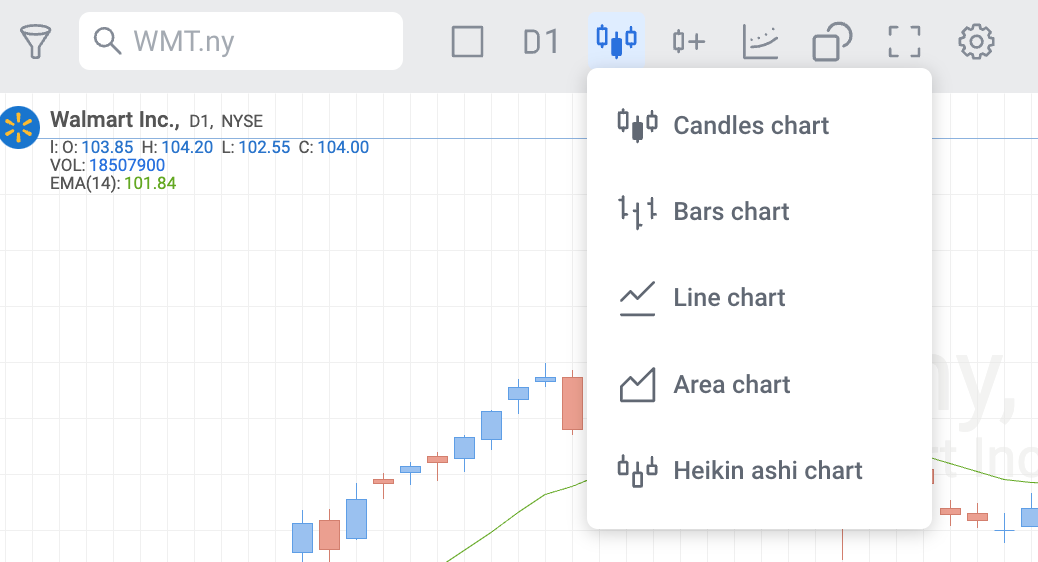
Task: Click the EMA(14) indicator label
Action: pos(85,183)
